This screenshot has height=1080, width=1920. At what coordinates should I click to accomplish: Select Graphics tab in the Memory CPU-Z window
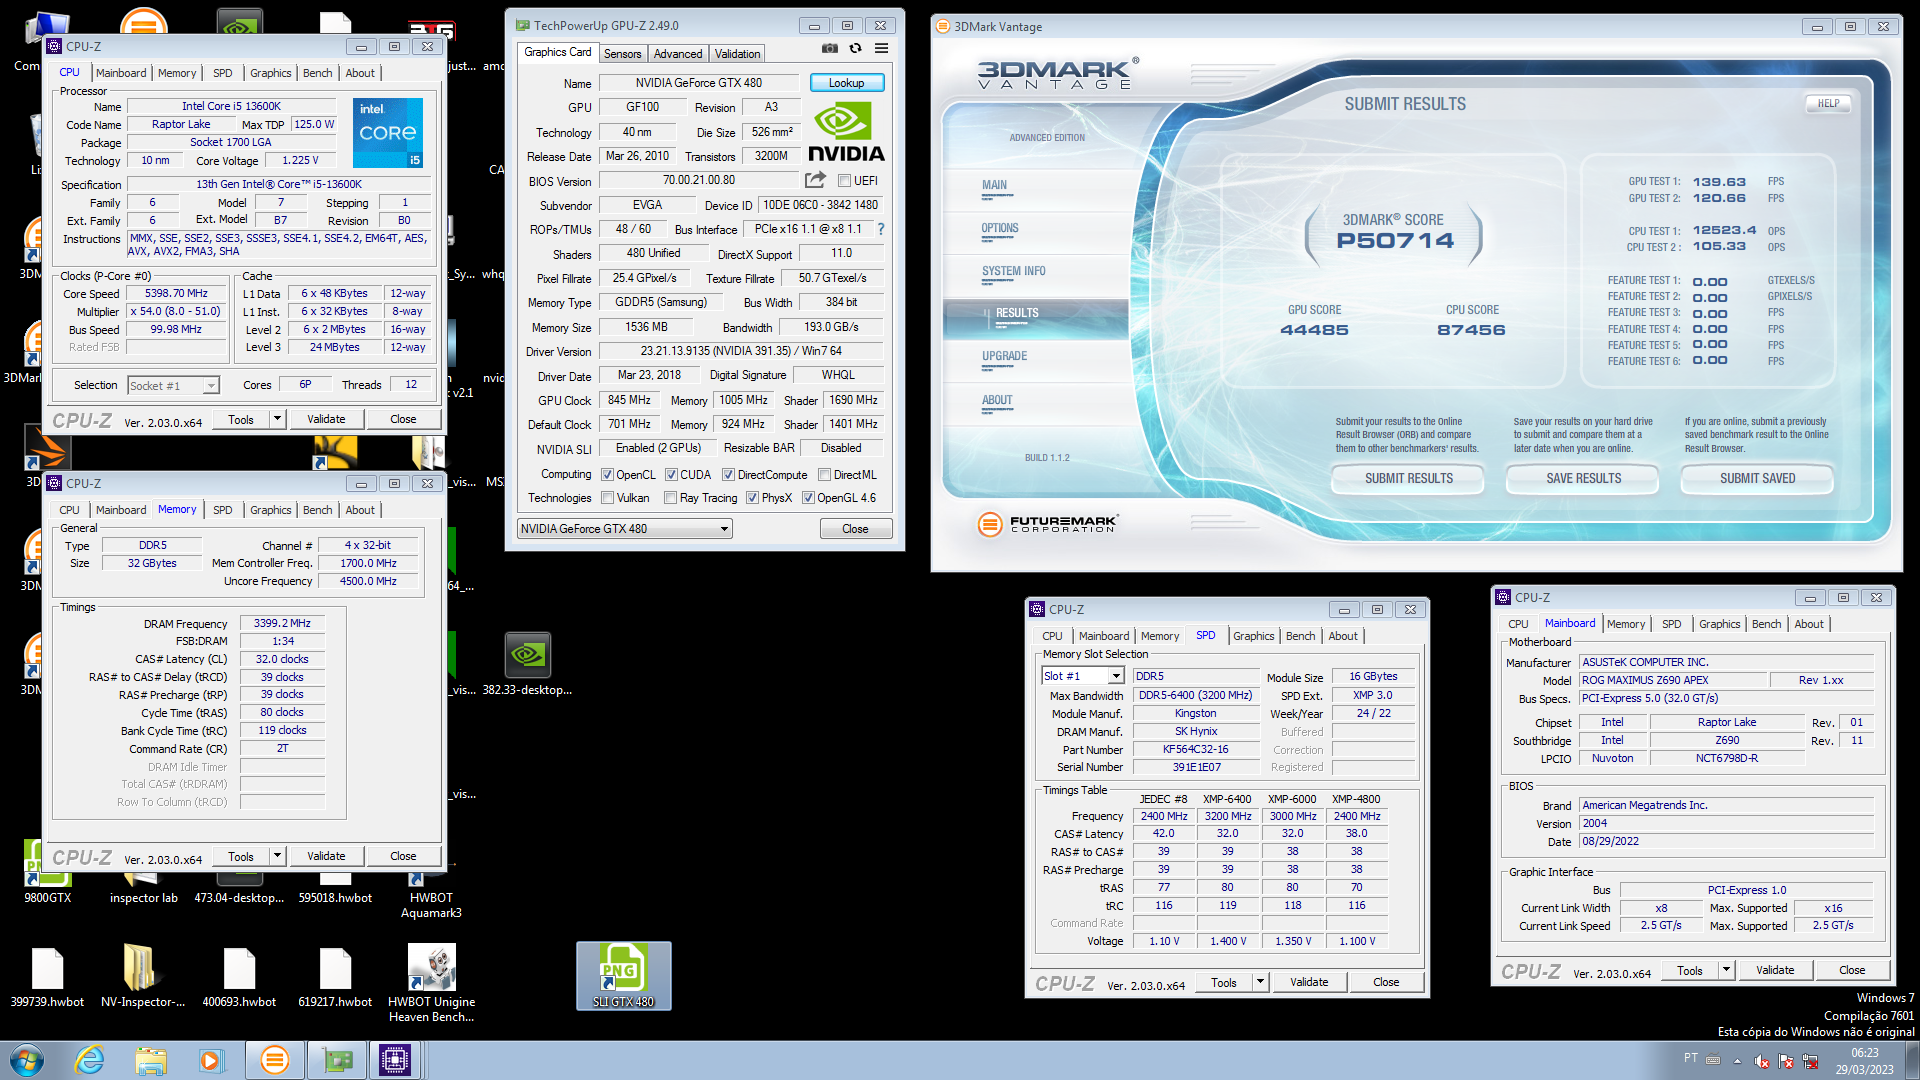270,510
